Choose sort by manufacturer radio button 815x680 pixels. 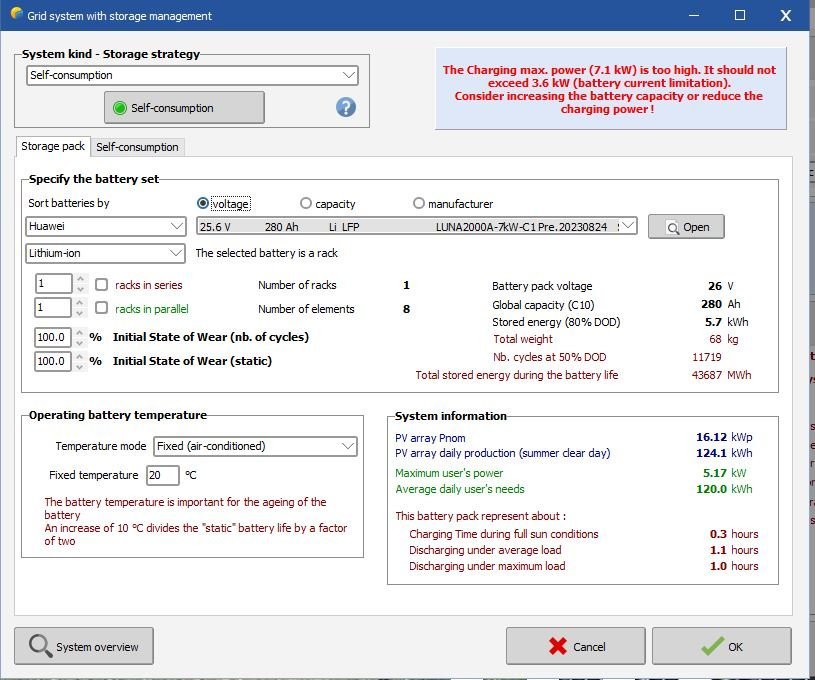[419, 203]
